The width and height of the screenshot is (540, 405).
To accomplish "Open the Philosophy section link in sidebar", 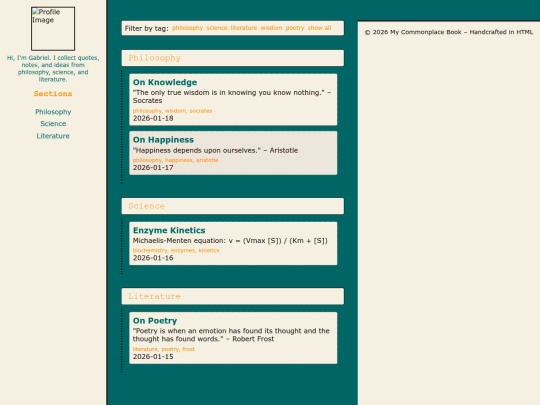I will [53, 112].
